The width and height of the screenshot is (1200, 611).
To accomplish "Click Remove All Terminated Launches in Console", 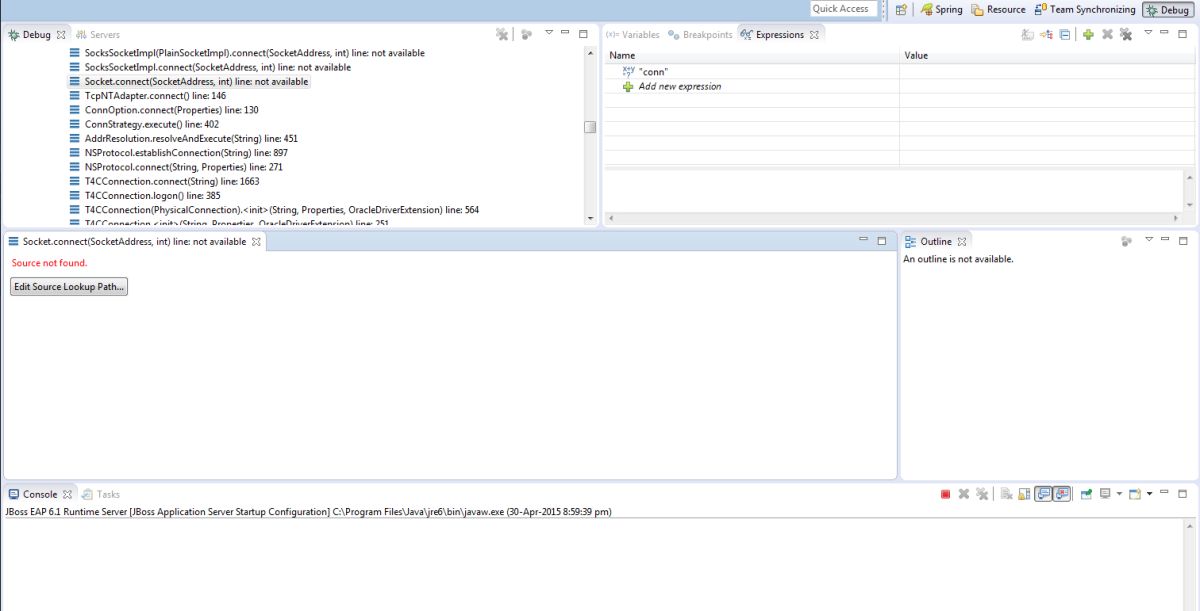I will coord(983,494).
